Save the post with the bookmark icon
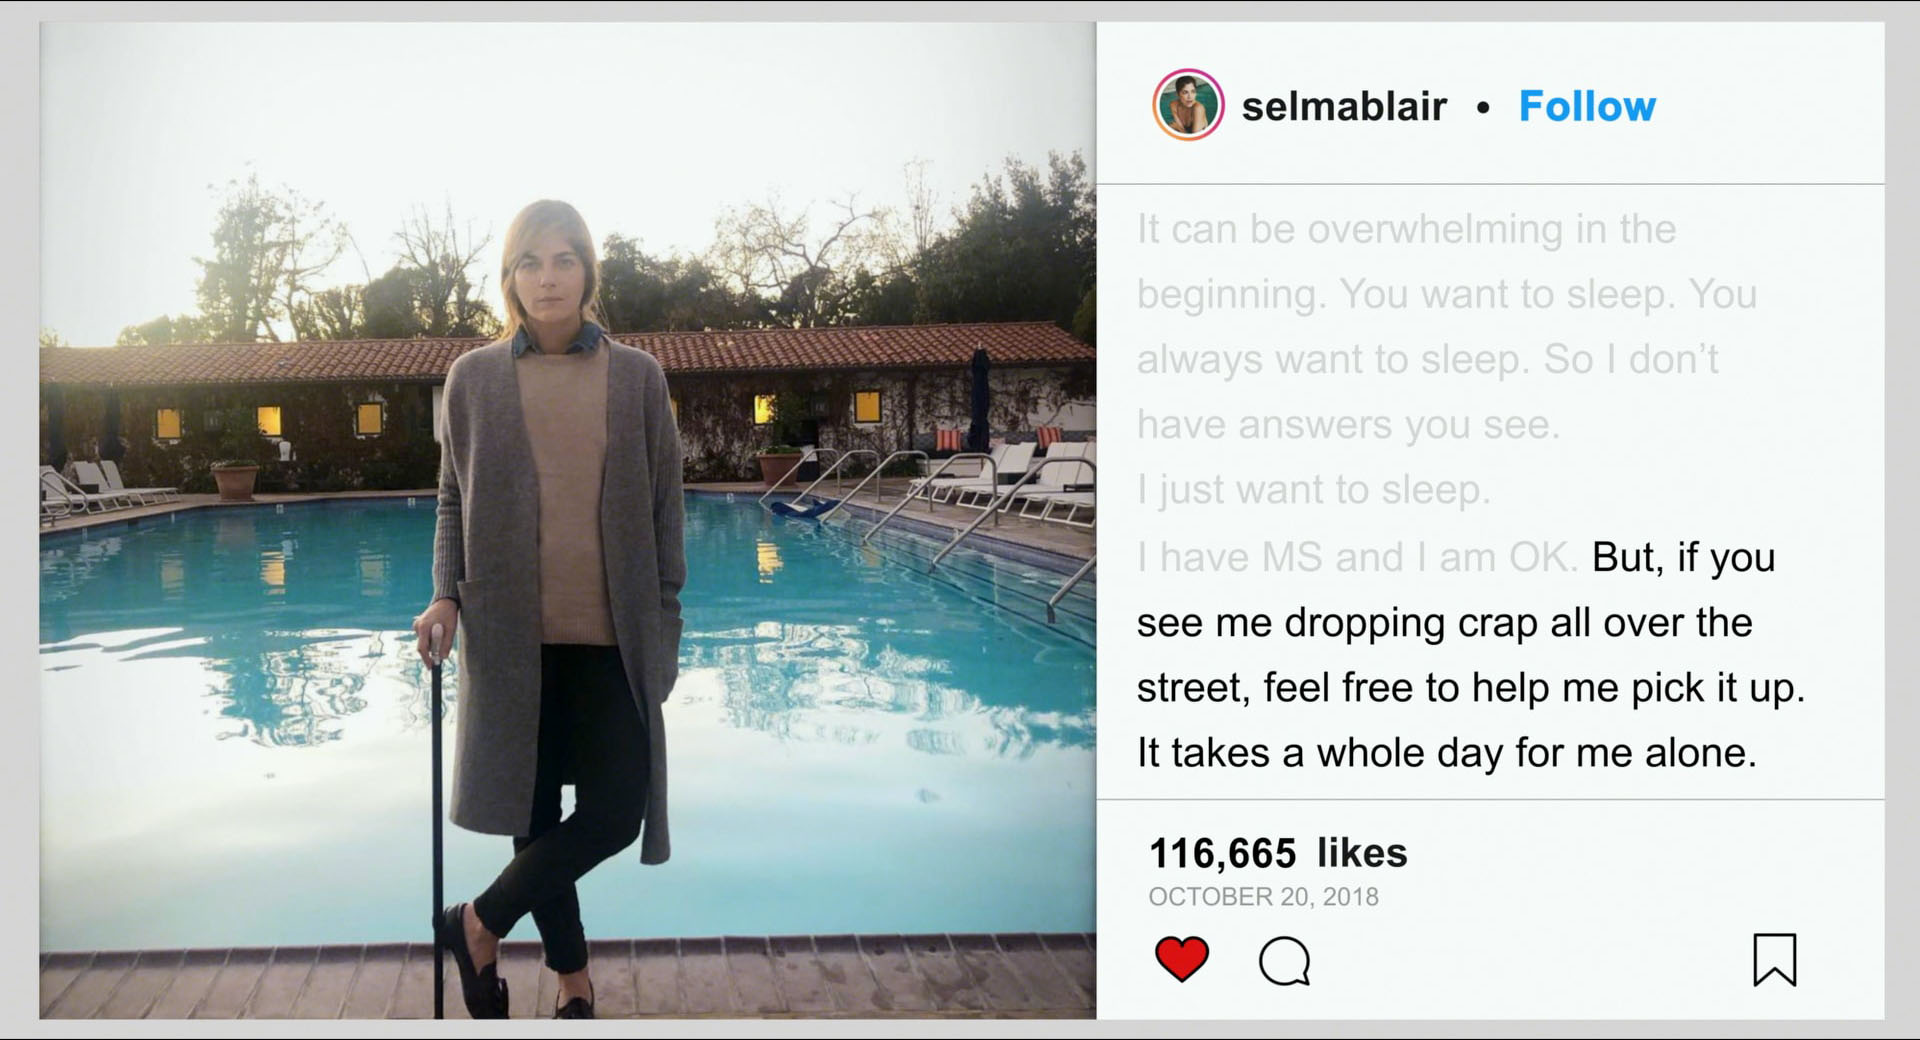This screenshot has height=1040, width=1920. pyautogui.click(x=1774, y=959)
